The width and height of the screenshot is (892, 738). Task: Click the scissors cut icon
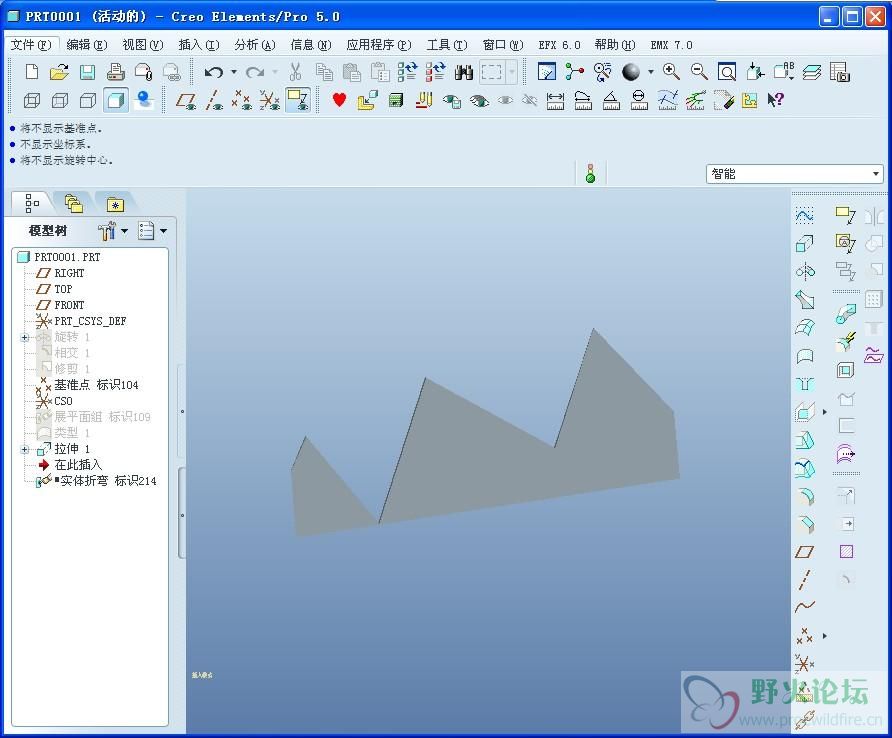pos(295,72)
